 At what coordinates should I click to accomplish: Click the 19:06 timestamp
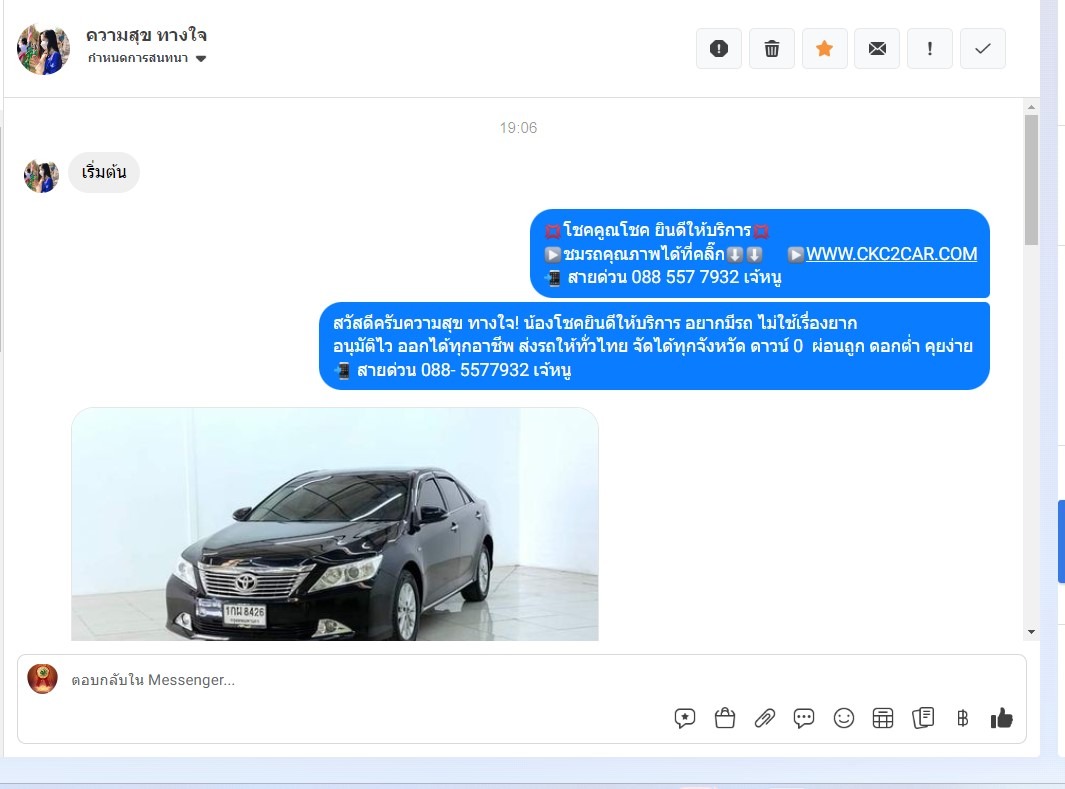[518, 128]
